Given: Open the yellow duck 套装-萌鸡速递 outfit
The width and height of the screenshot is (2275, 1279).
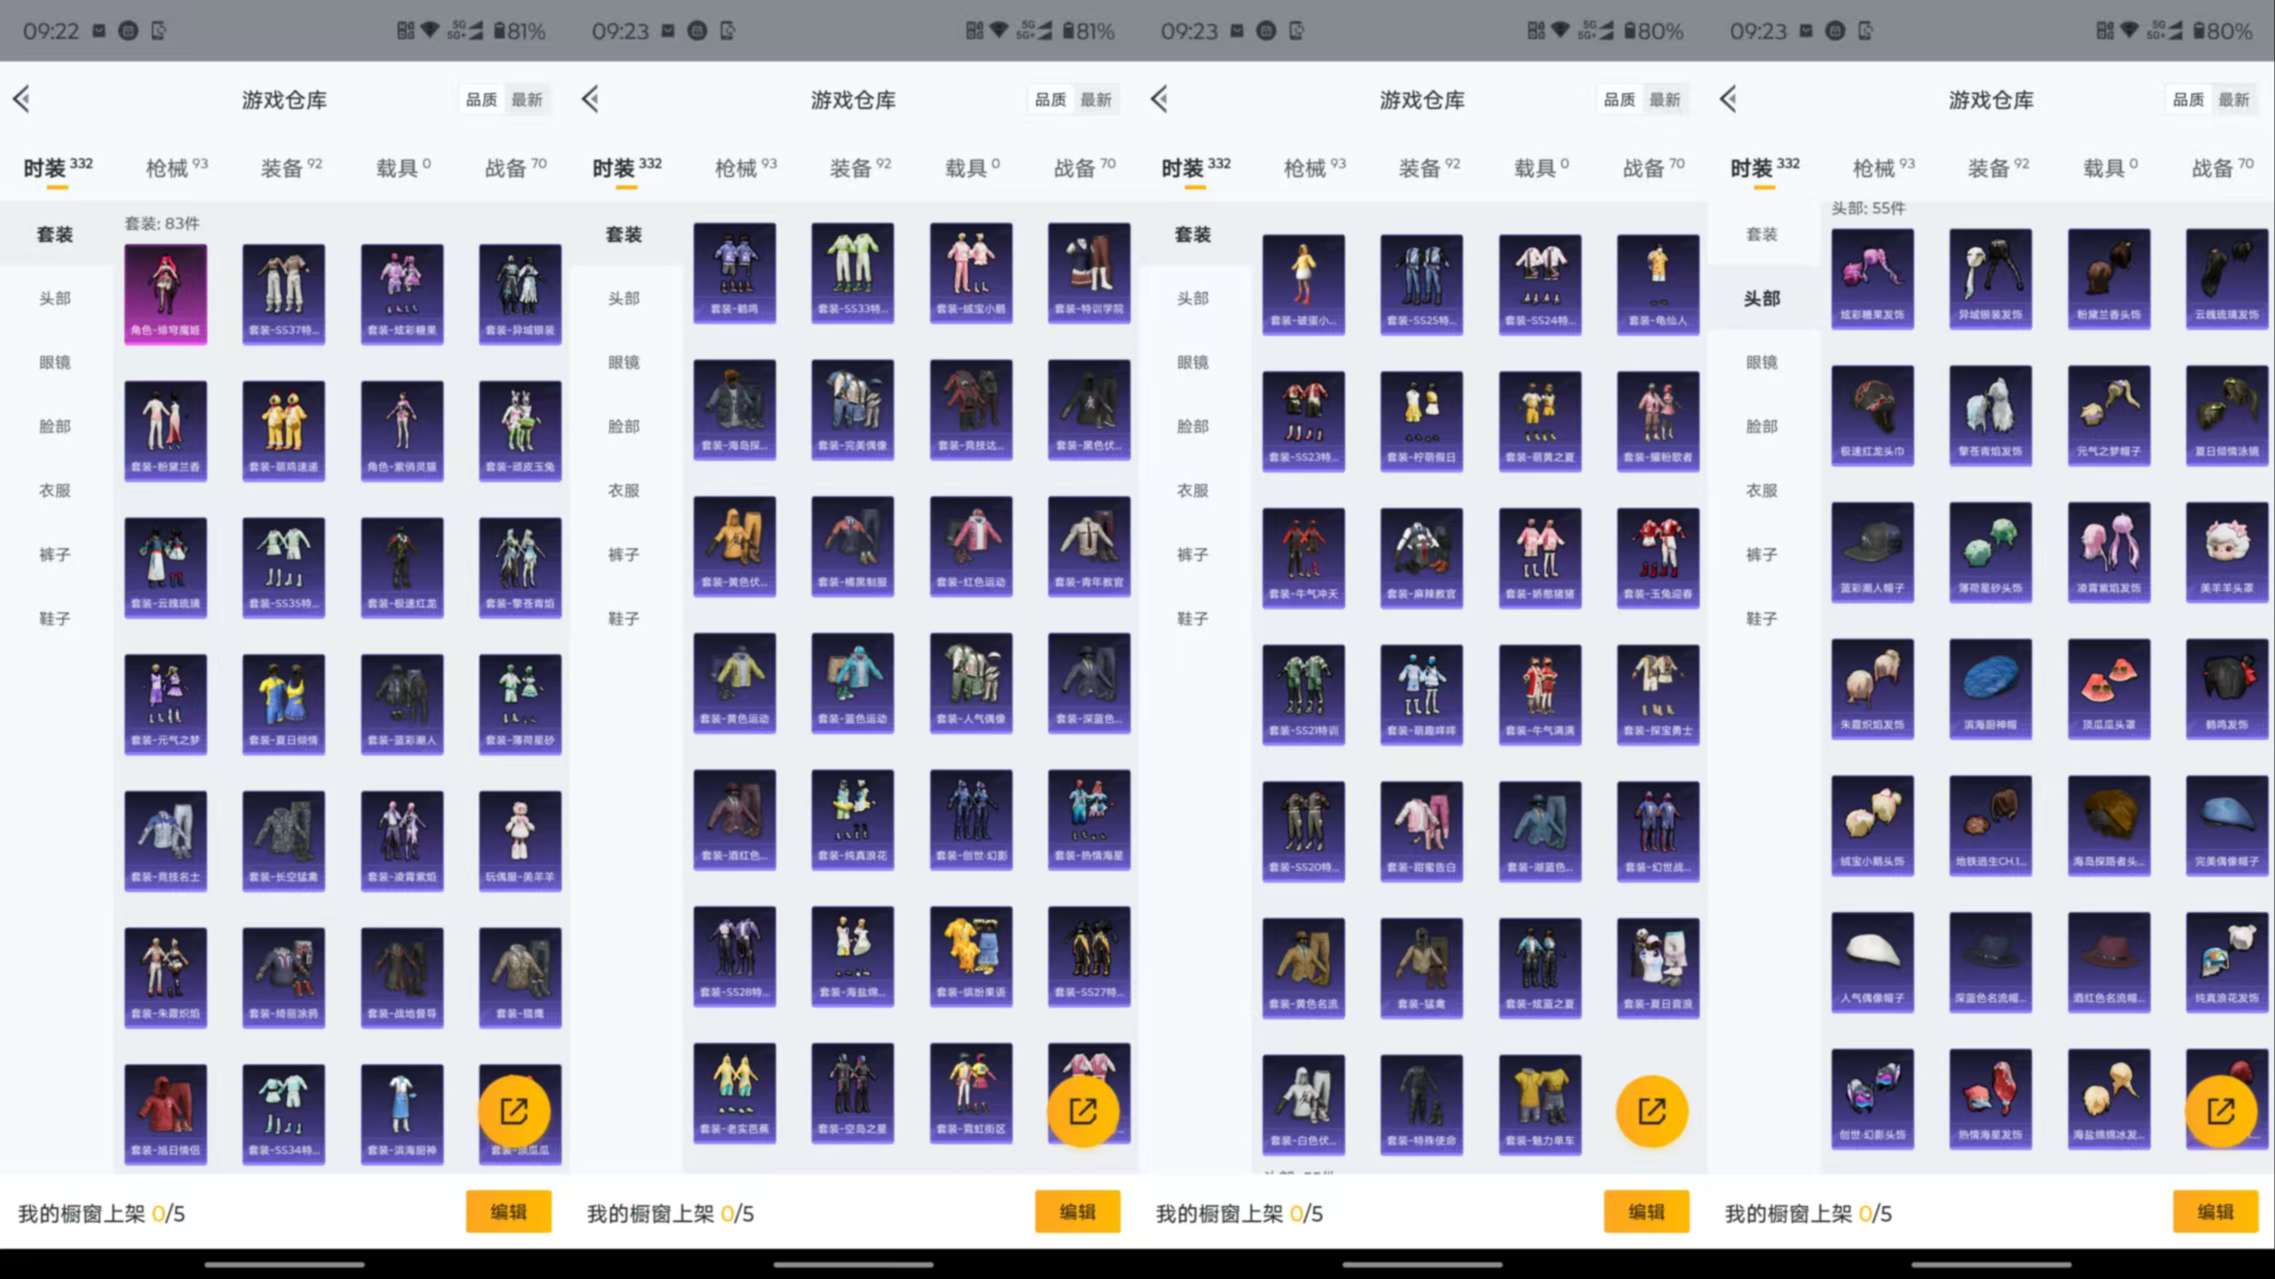Looking at the screenshot, I should coord(284,430).
